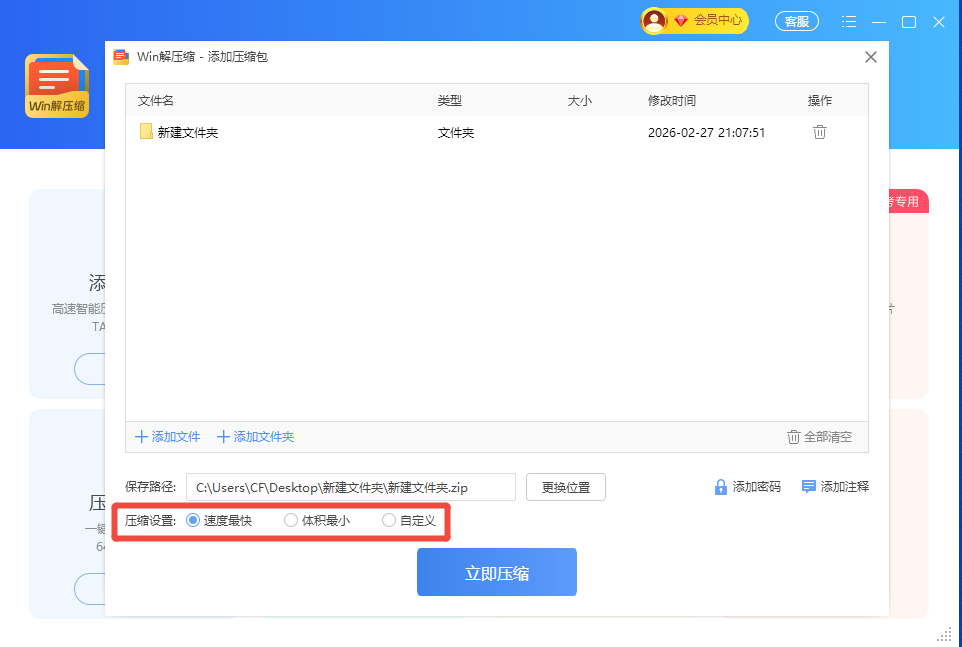Click the save path input field

pyautogui.click(x=350, y=488)
